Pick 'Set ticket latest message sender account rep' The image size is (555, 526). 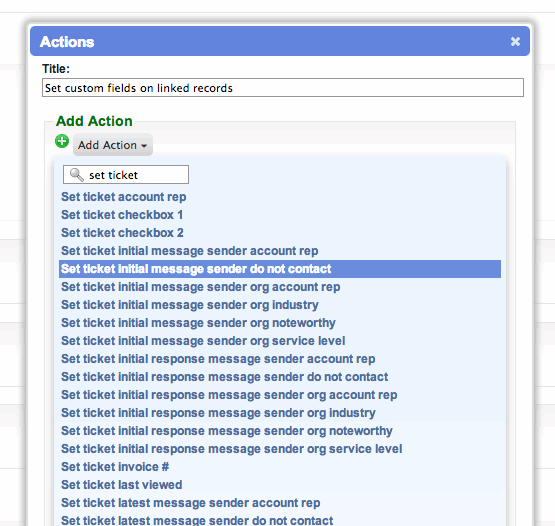tap(190, 503)
